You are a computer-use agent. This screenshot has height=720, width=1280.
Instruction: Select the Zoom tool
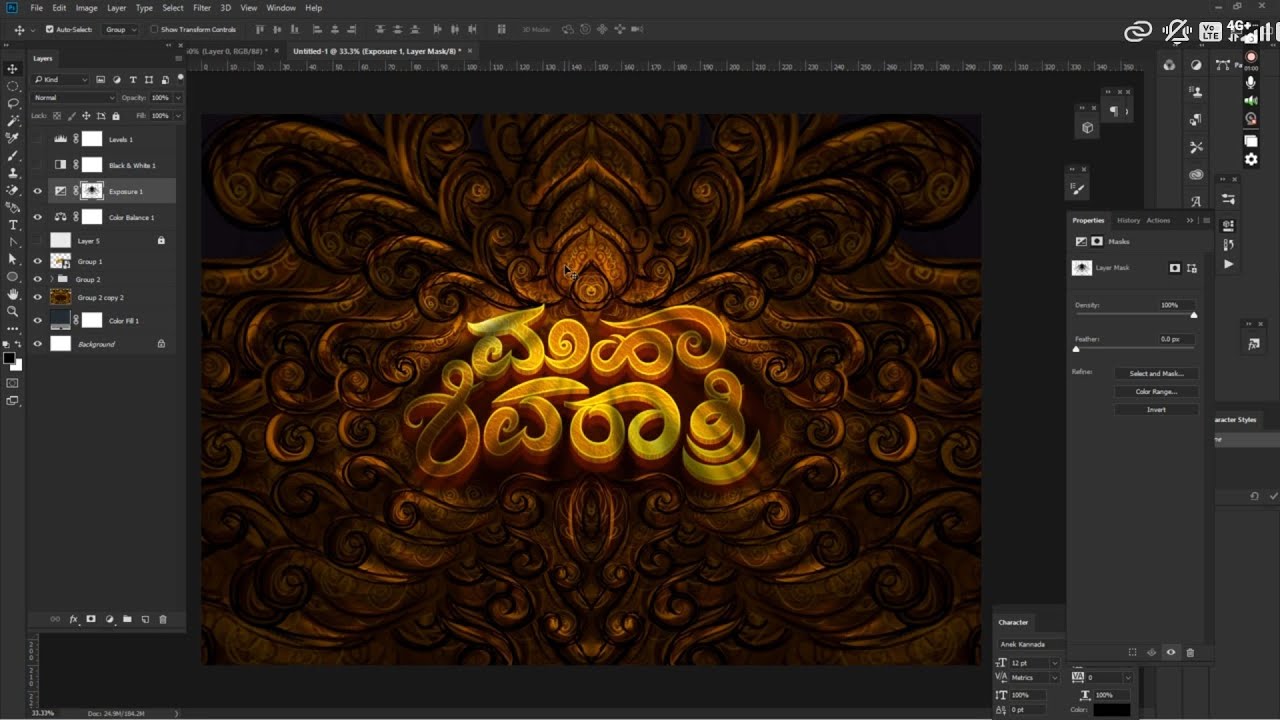(13, 311)
